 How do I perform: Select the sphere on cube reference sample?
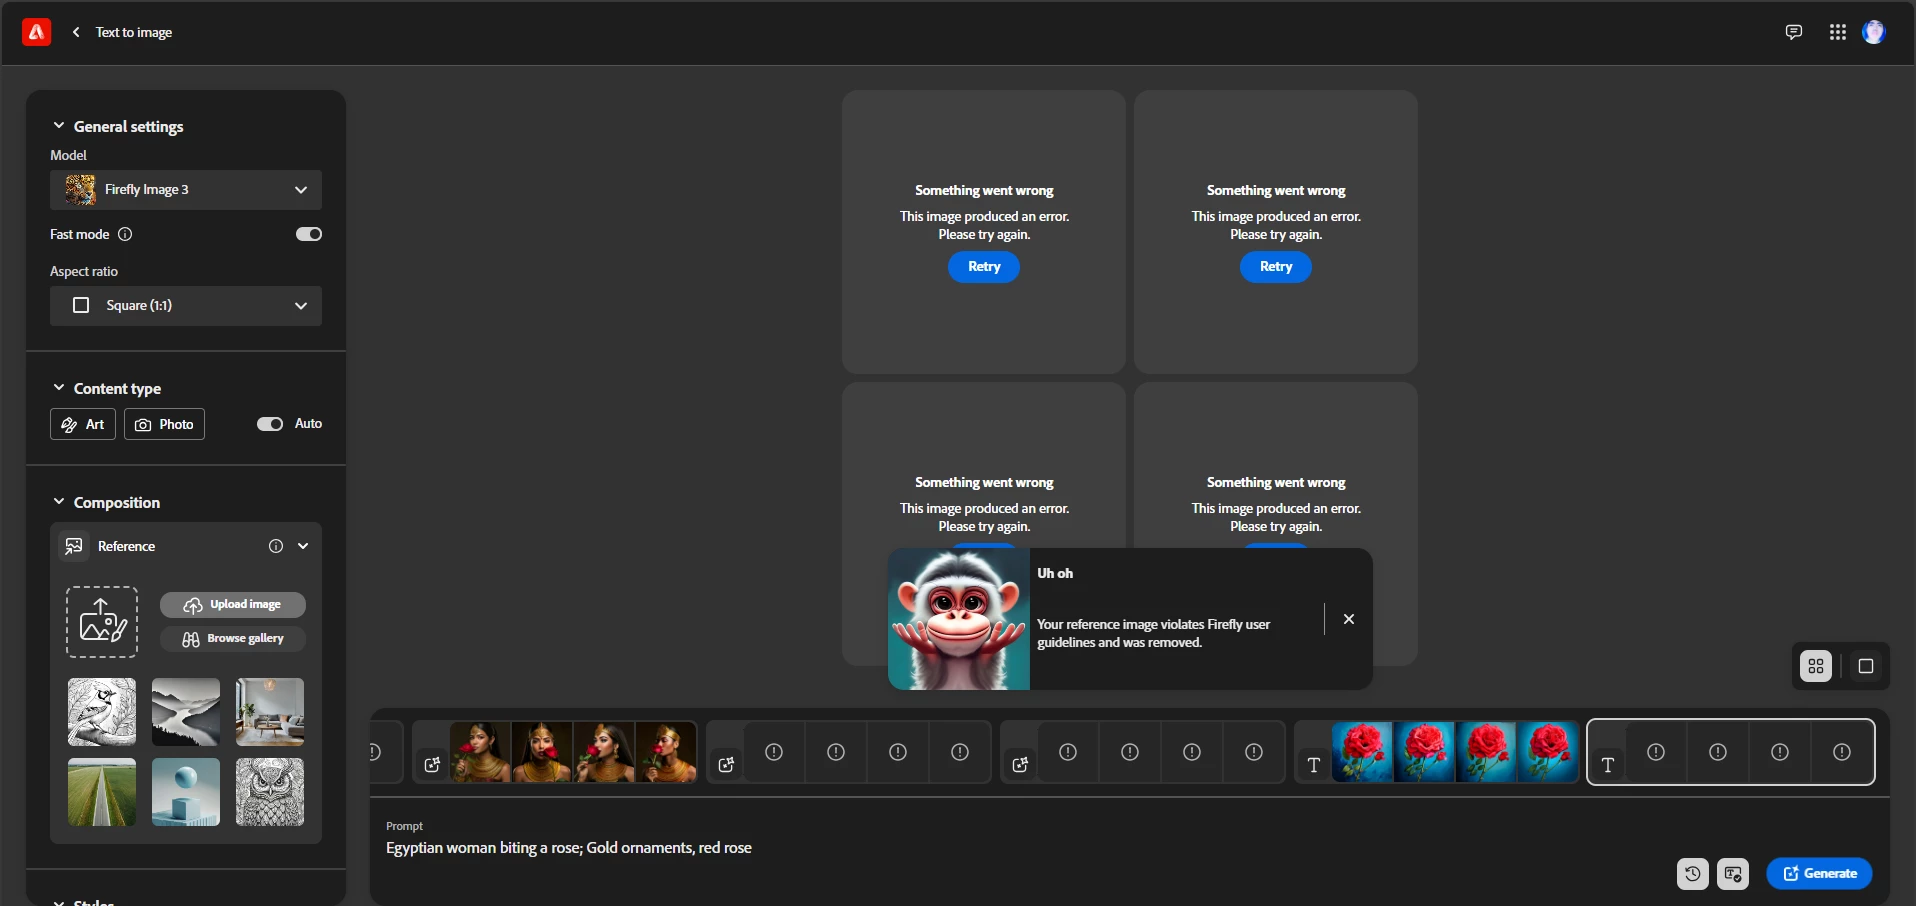coord(186,792)
